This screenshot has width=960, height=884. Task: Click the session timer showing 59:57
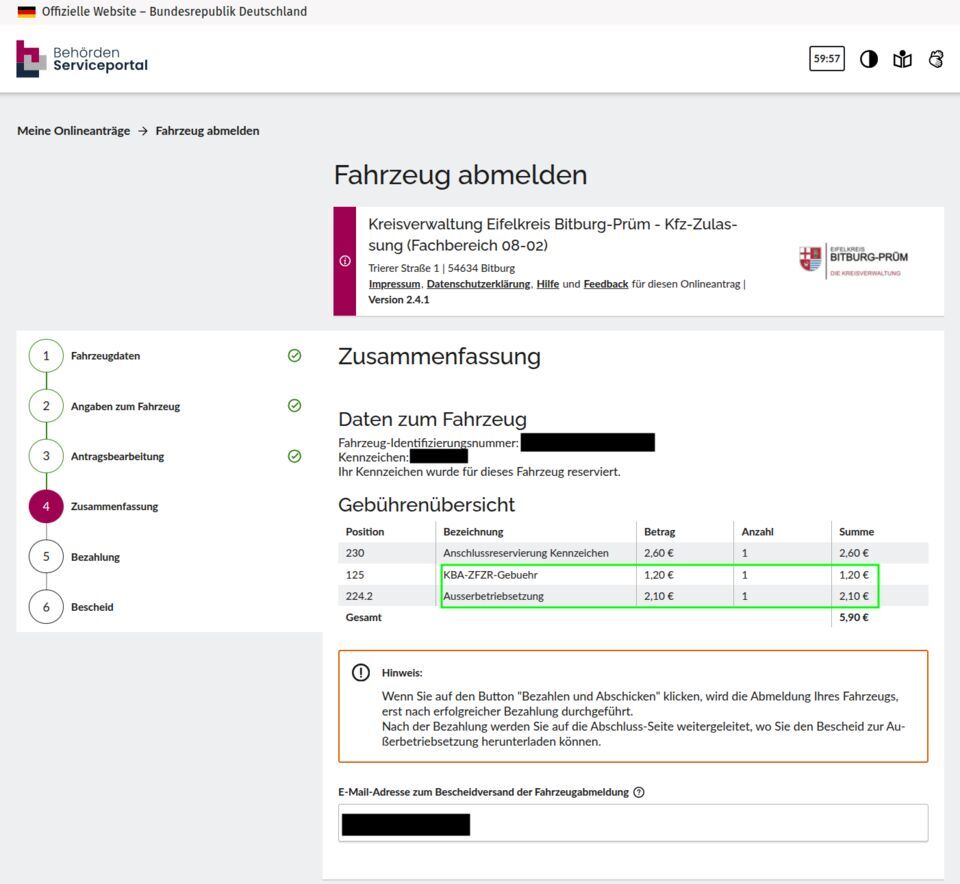click(827, 59)
